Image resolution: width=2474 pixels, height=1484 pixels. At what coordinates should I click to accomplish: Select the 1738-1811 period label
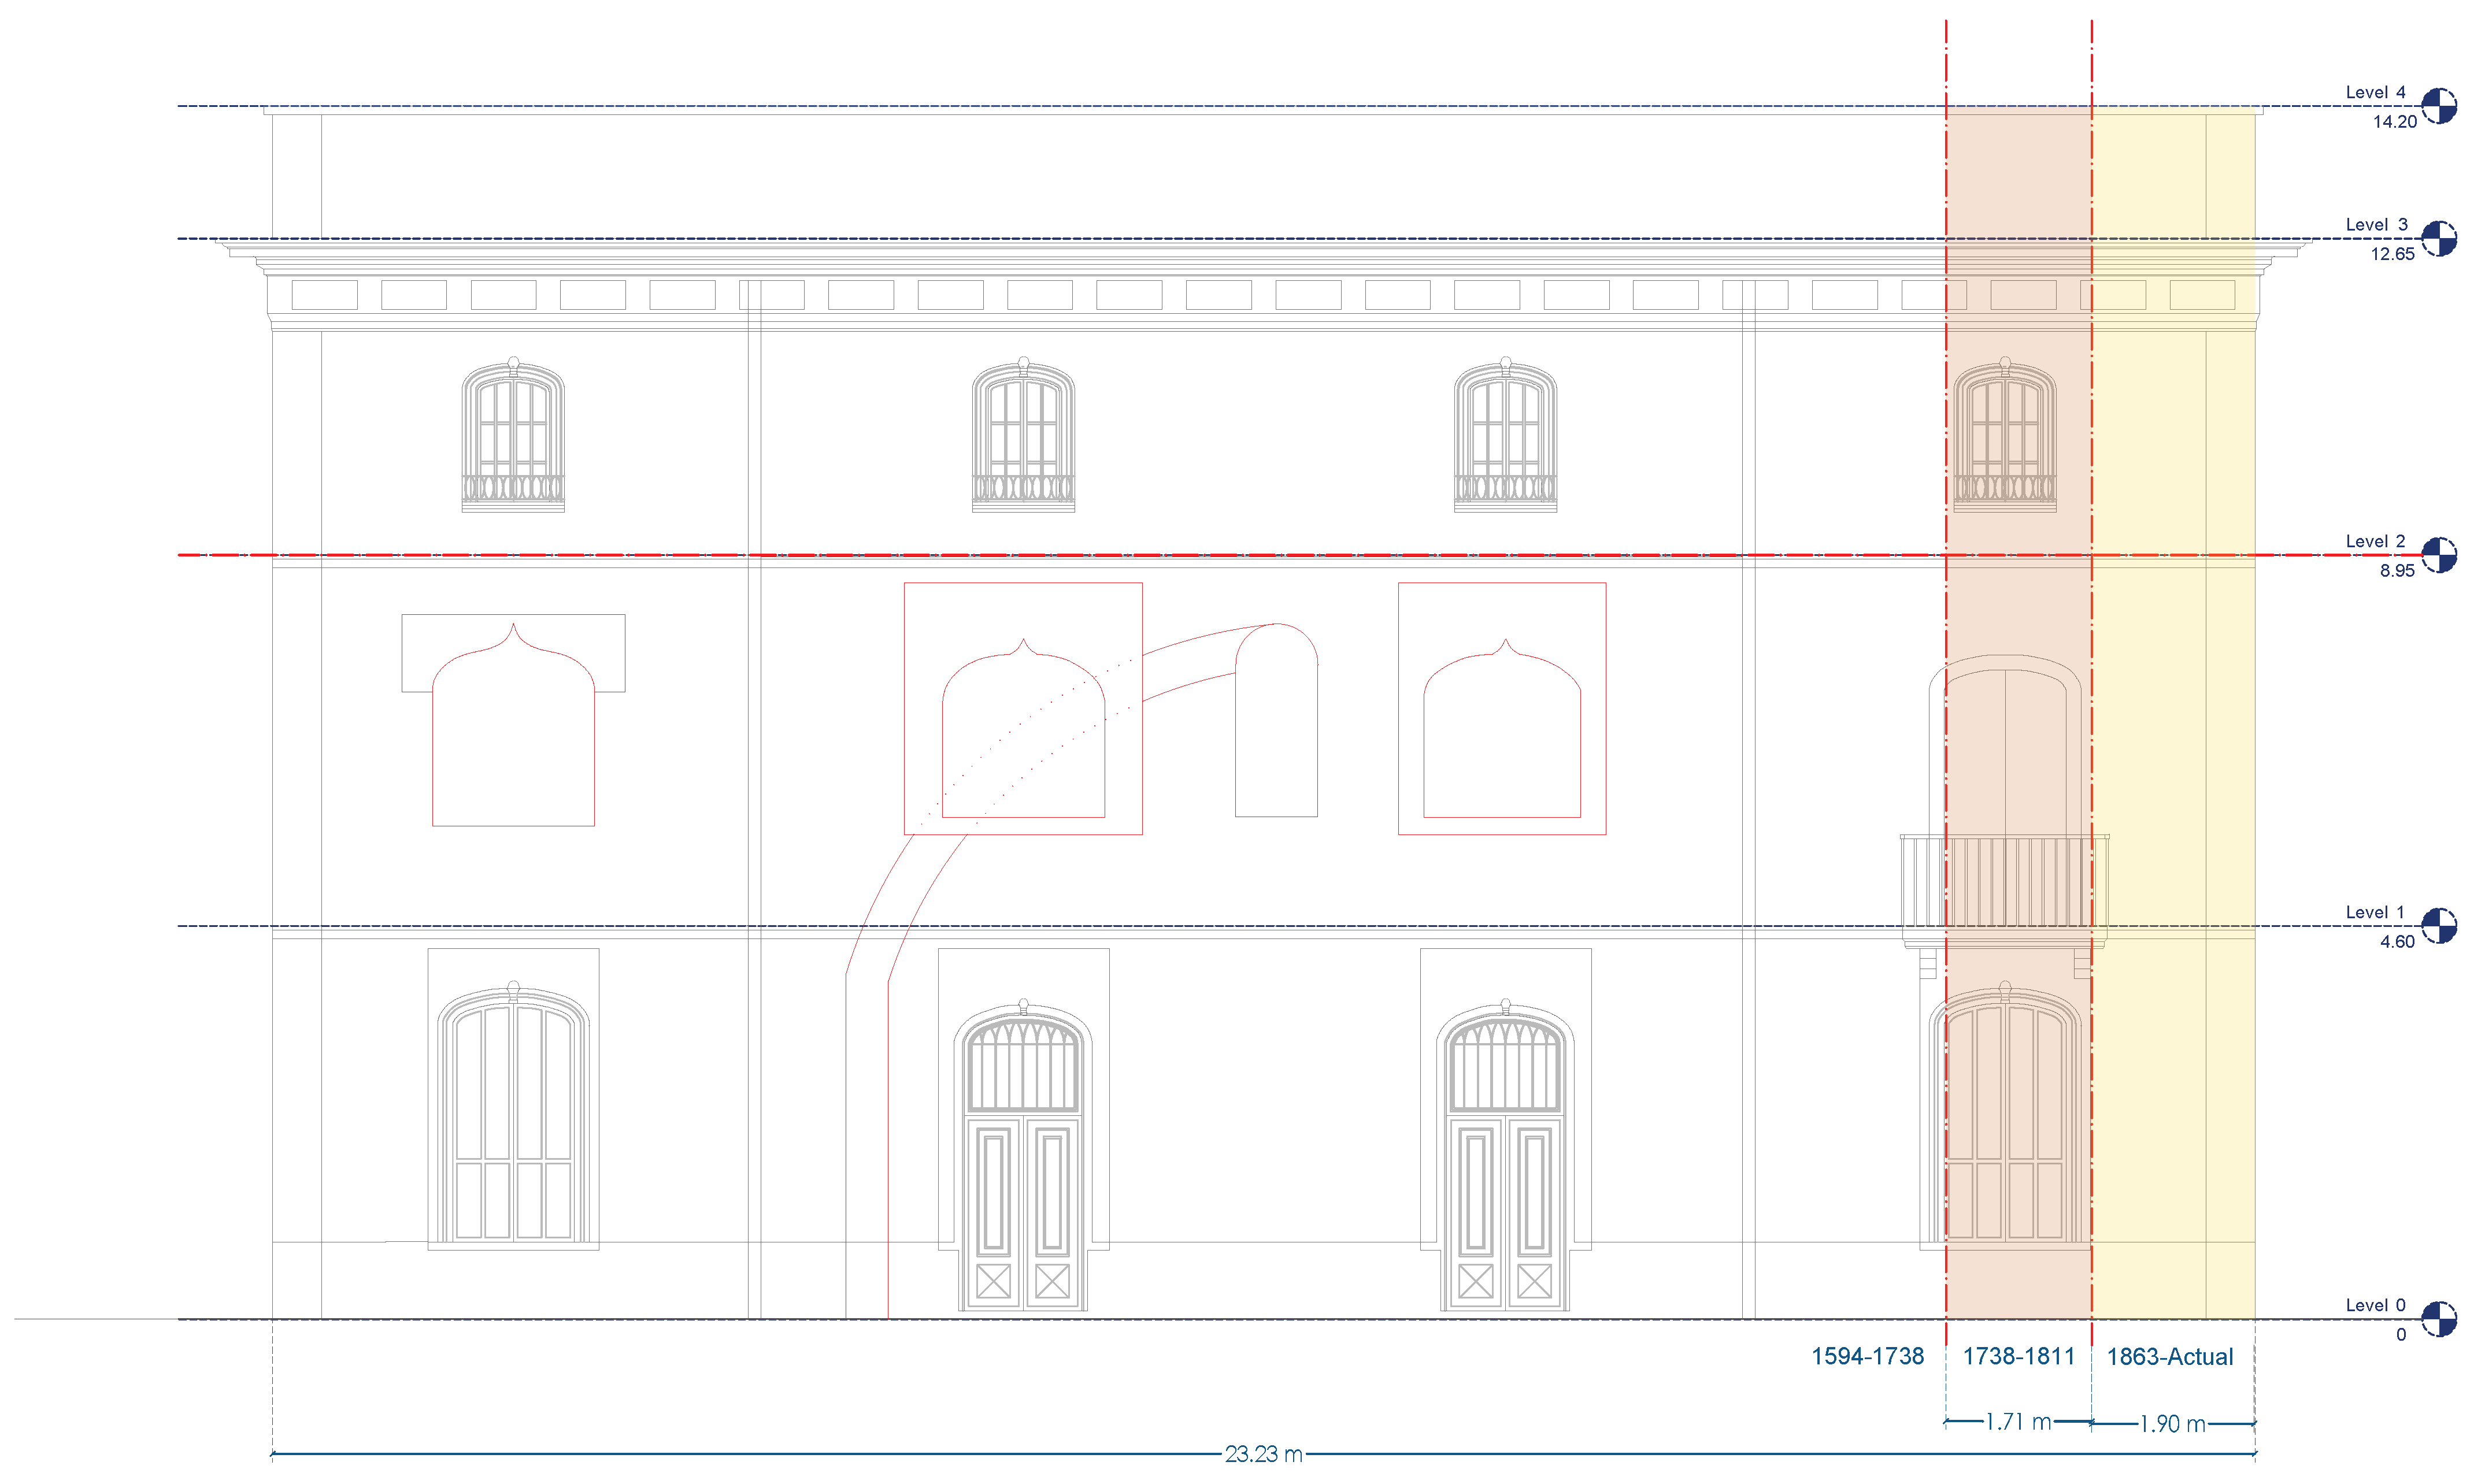point(2018,1357)
